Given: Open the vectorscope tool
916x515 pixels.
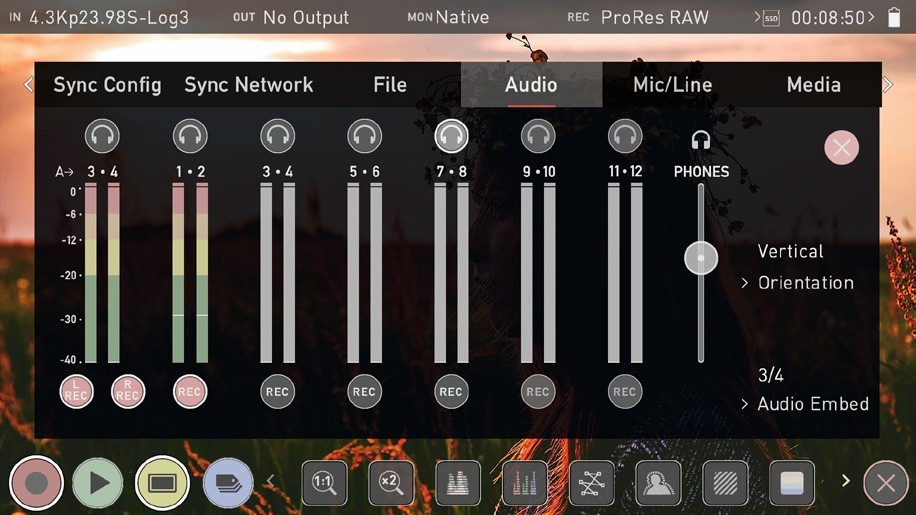Looking at the screenshot, I should [x=591, y=483].
